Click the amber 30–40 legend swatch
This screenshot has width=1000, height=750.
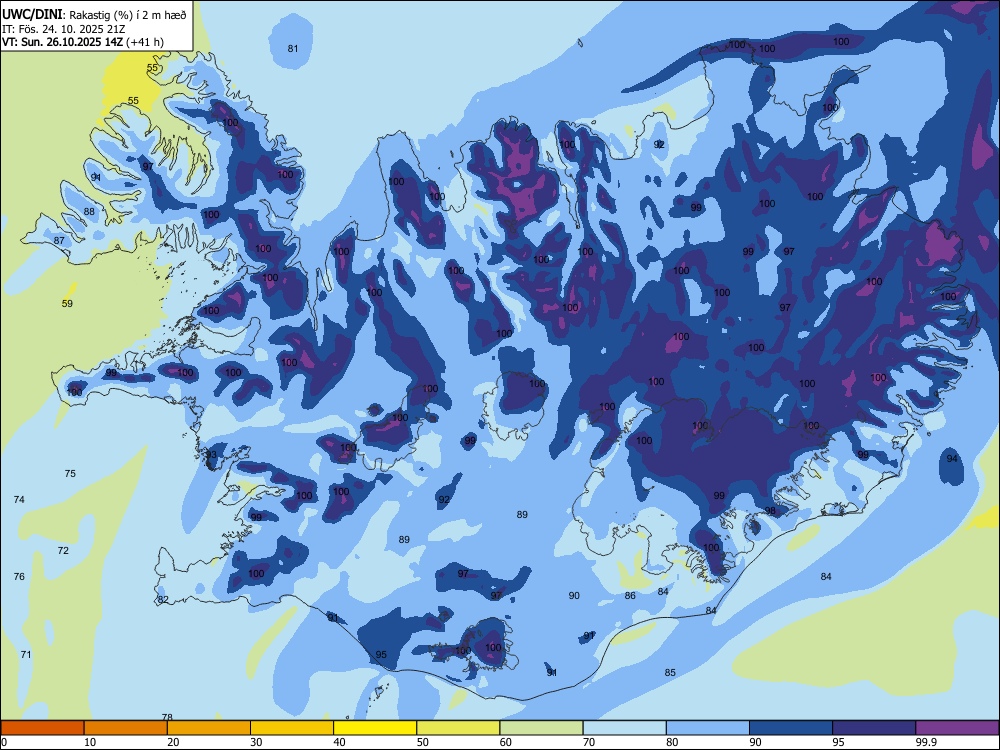click(292, 728)
